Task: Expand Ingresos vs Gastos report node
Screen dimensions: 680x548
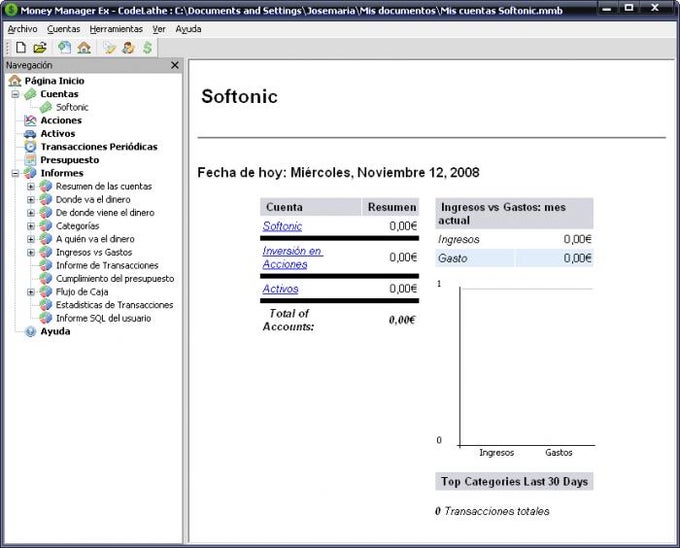Action: (31, 252)
